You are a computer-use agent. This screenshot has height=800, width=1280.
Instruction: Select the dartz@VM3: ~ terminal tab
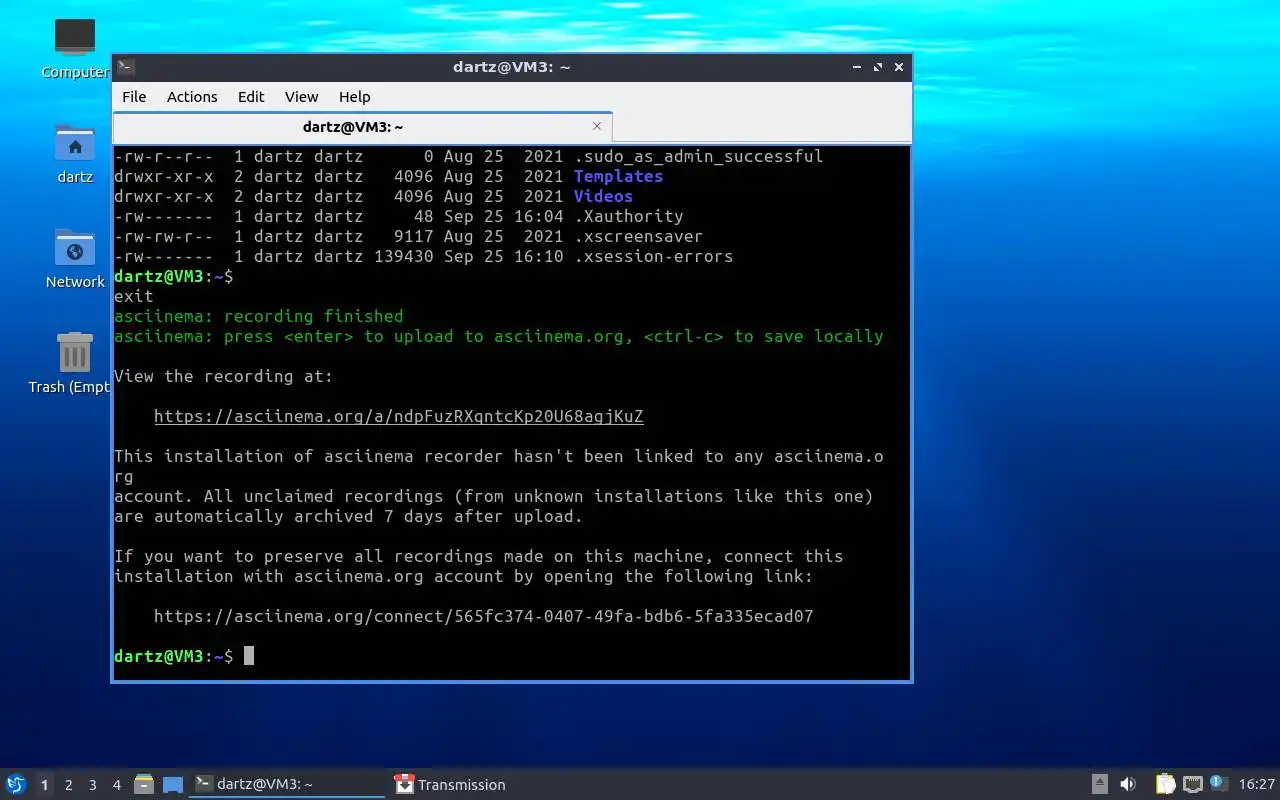[x=362, y=127]
